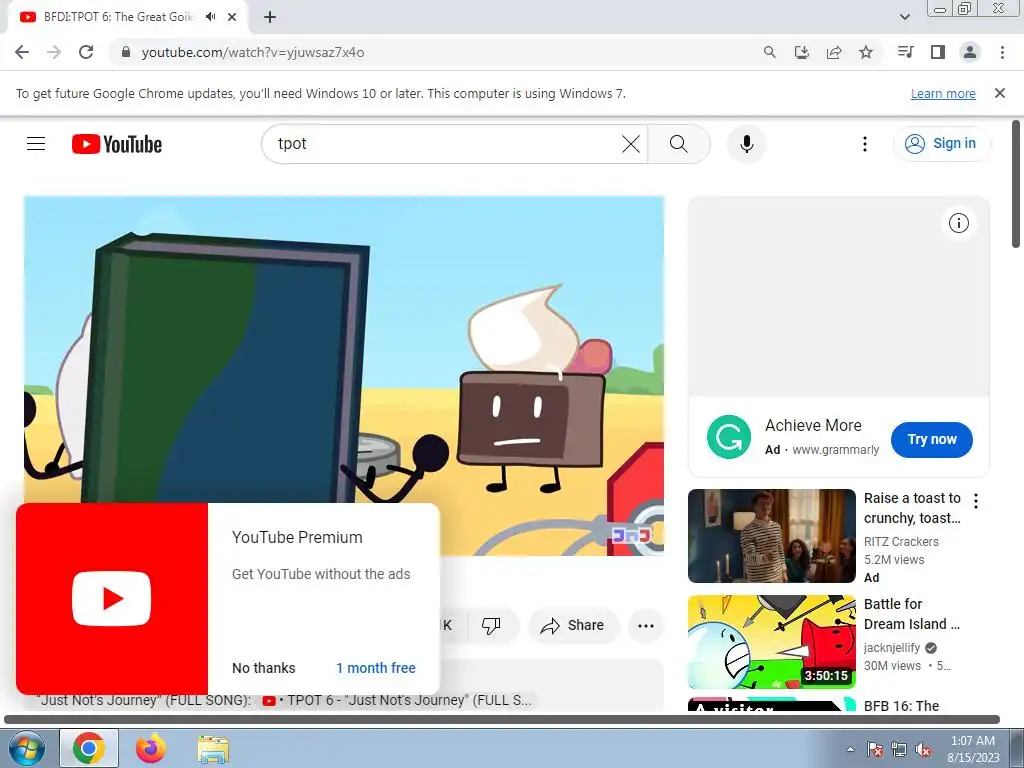Open more actions ellipsis under the video

(x=646, y=626)
